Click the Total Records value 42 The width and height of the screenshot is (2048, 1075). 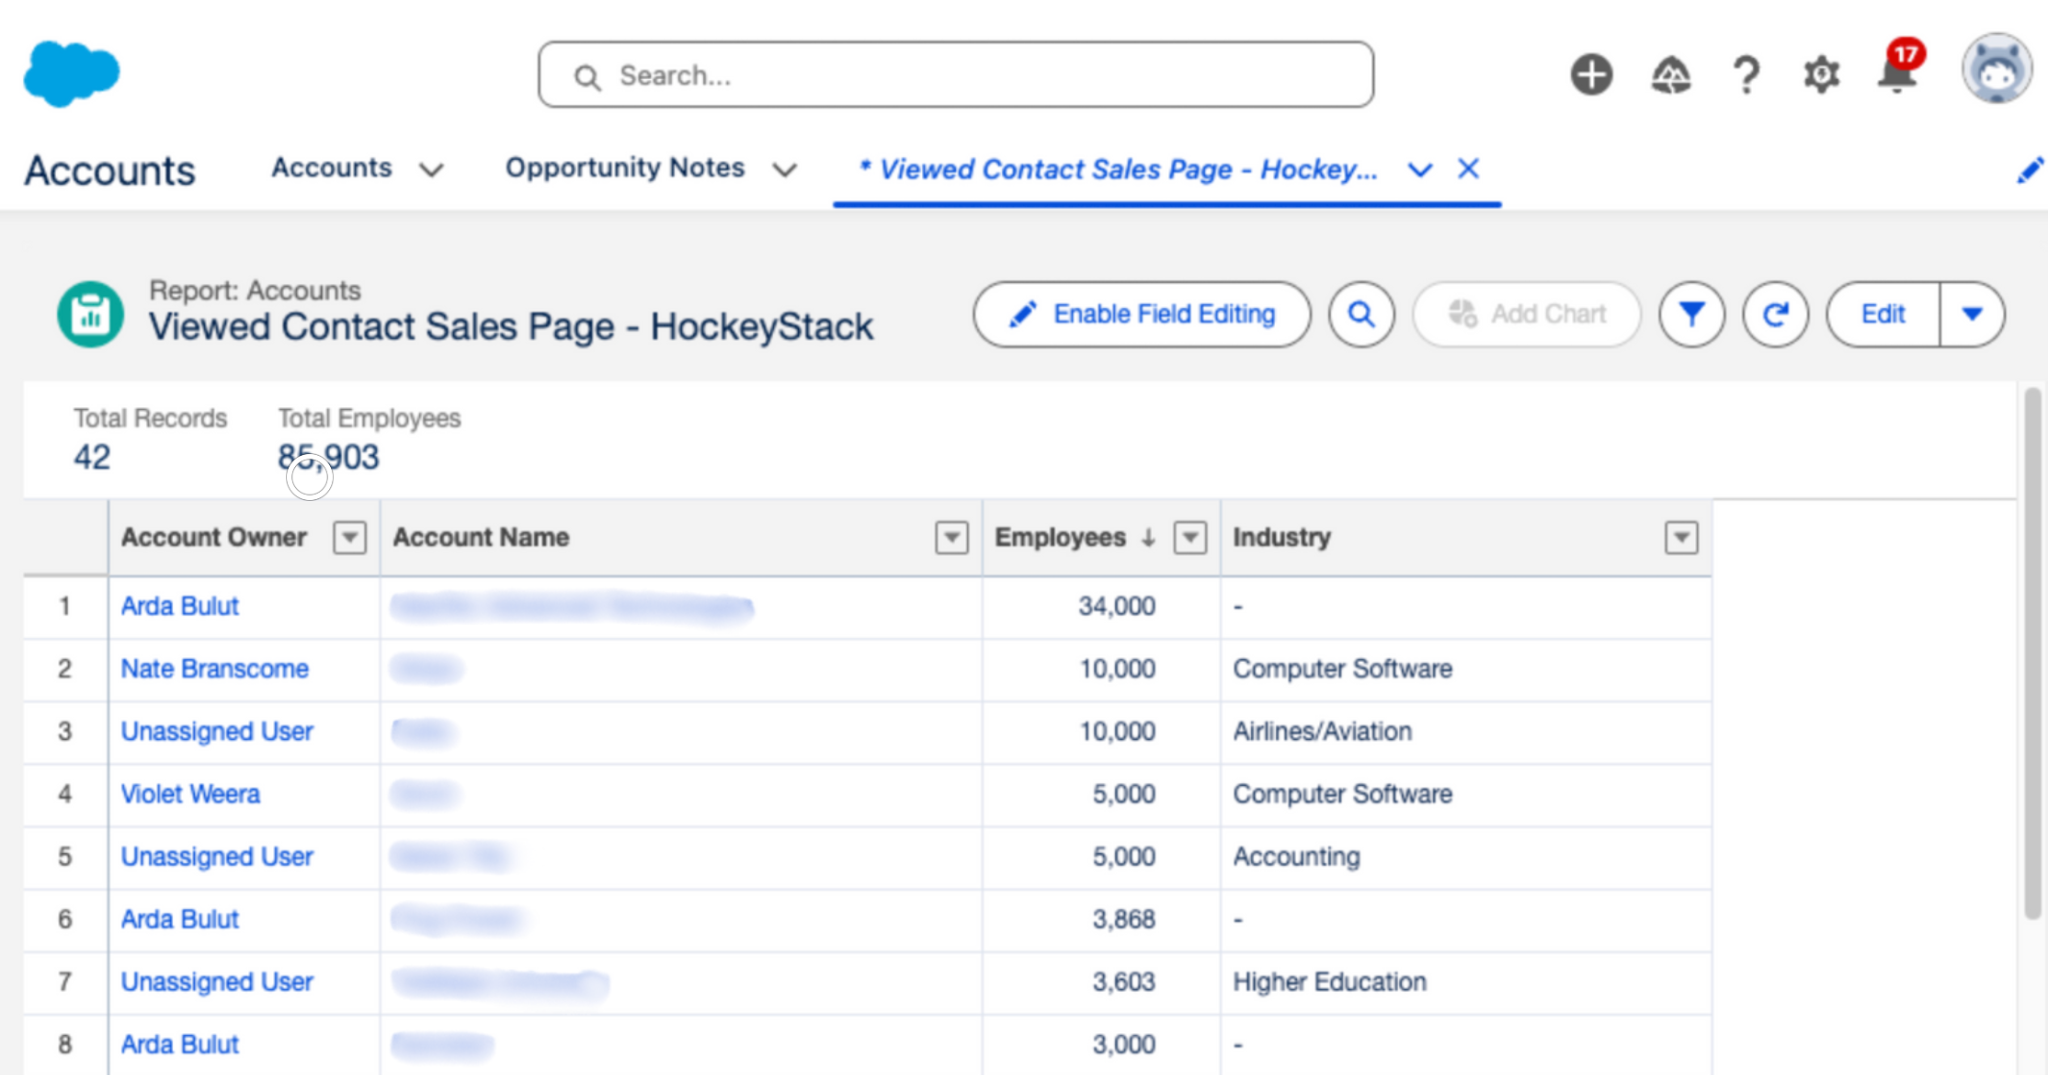(x=92, y=457)
